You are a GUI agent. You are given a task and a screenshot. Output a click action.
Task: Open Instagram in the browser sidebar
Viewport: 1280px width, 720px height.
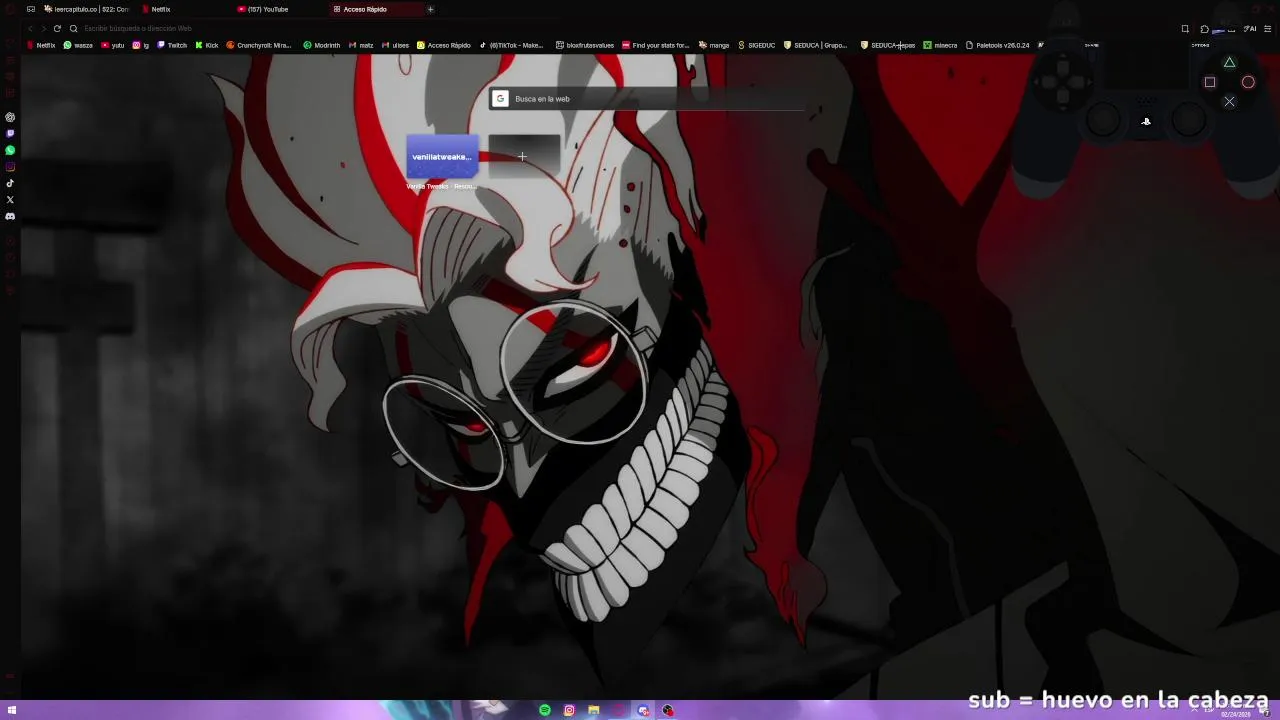click(x=10, y=167)
